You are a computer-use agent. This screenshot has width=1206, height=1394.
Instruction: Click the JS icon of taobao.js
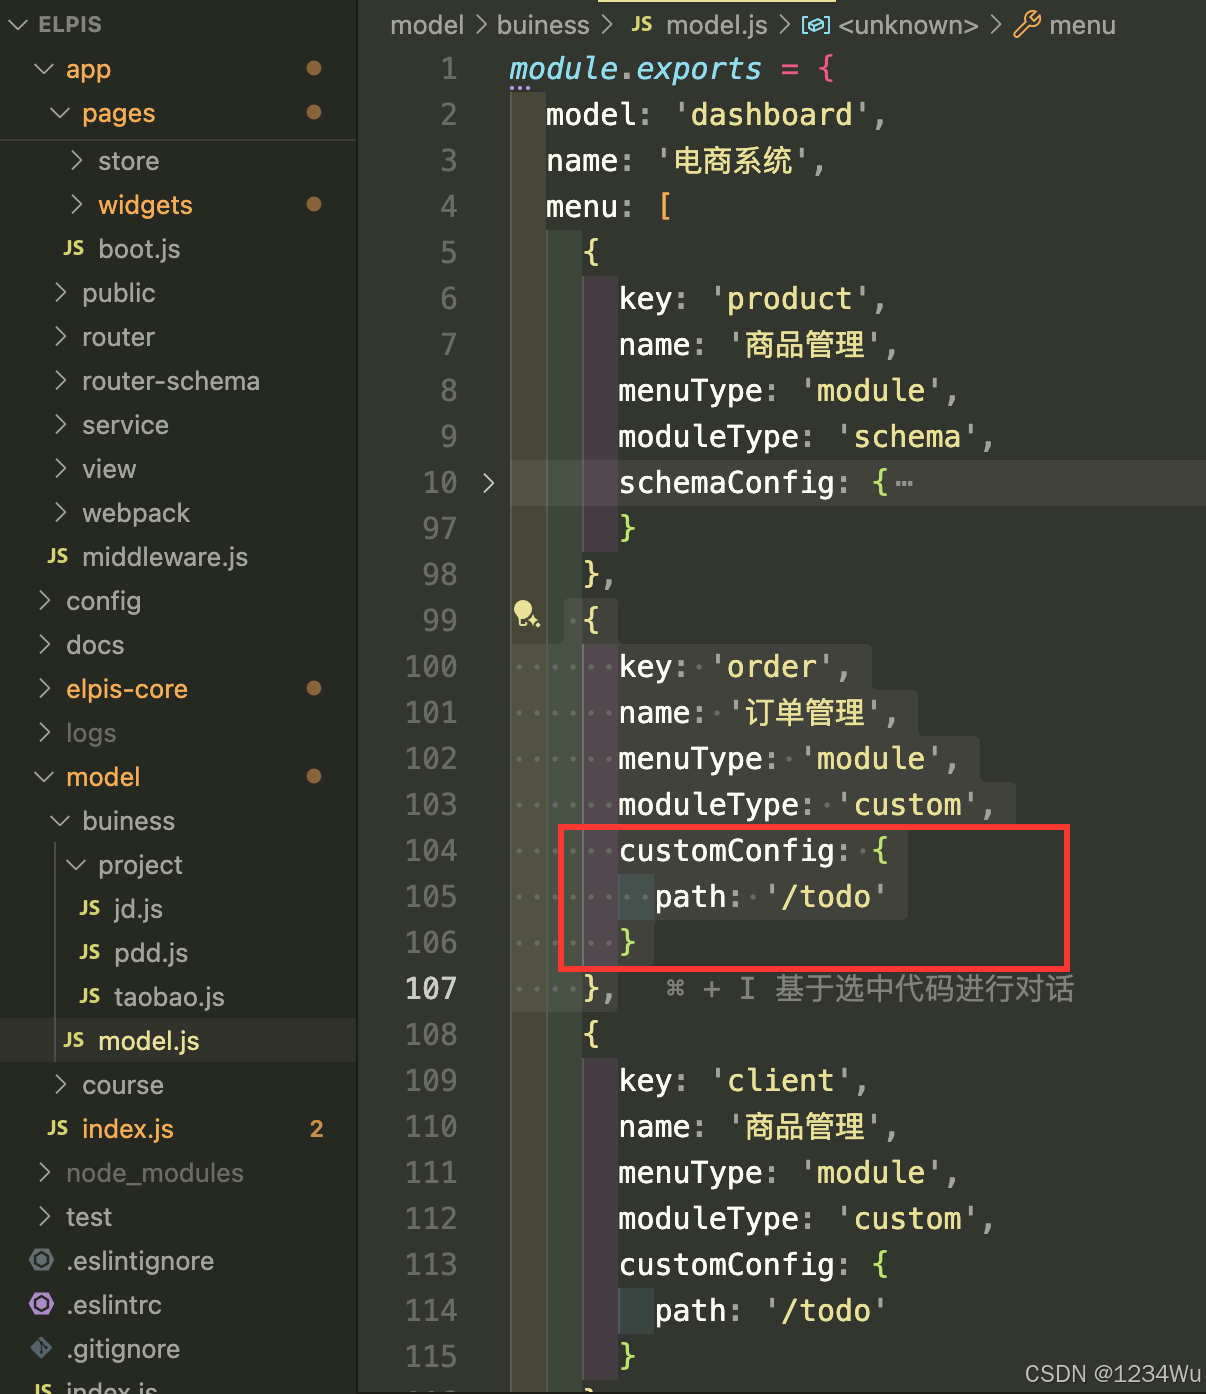[x=90, y=996]
